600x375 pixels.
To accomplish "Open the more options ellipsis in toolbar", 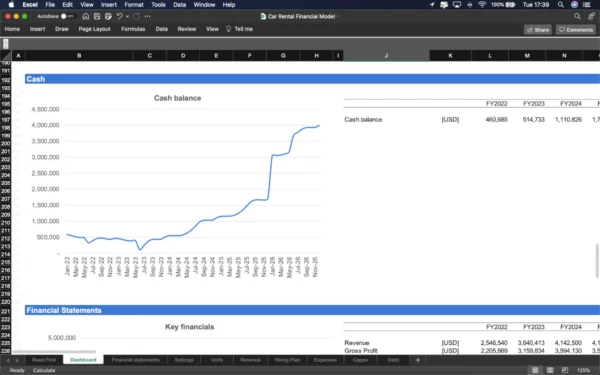I will [148, 16].
